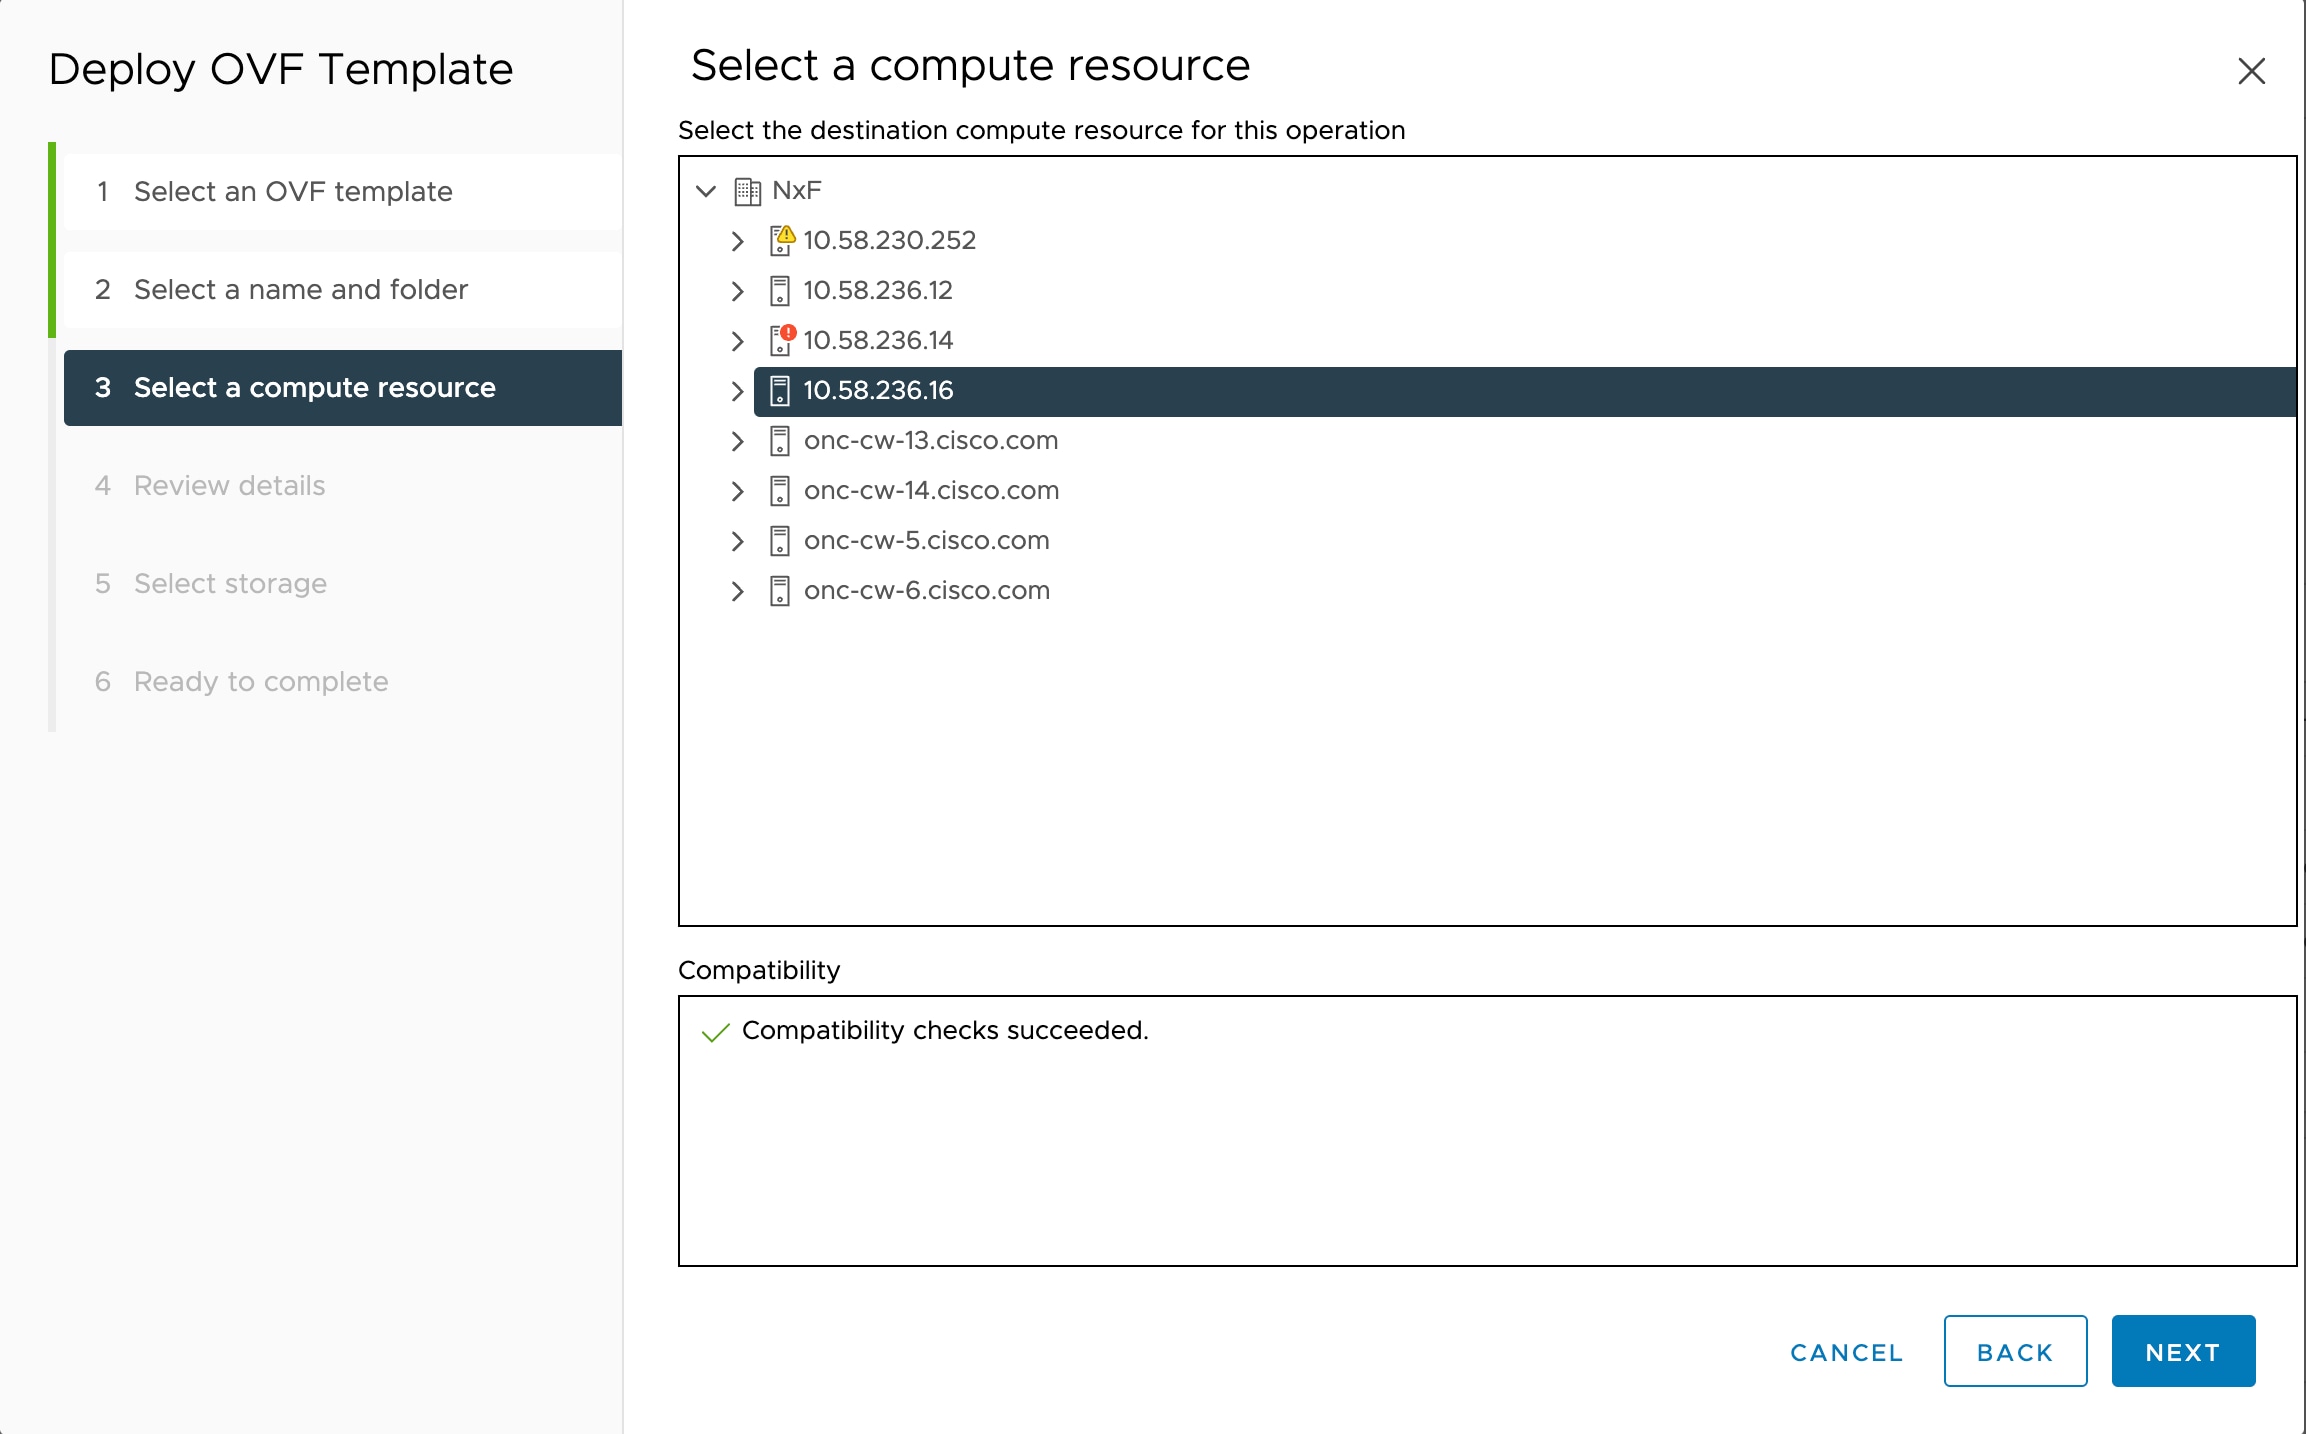Click the host icon beside 10.58.236.16
Image resolution: width=2306 pixels, height=1434 pixels.
click(x=780, y=391)
